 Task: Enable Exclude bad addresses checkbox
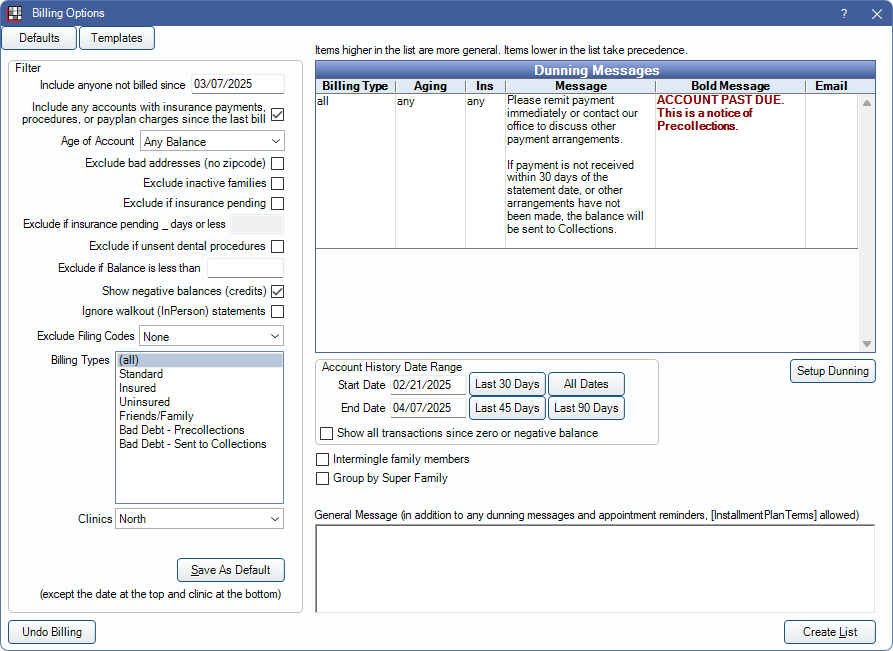277,163
